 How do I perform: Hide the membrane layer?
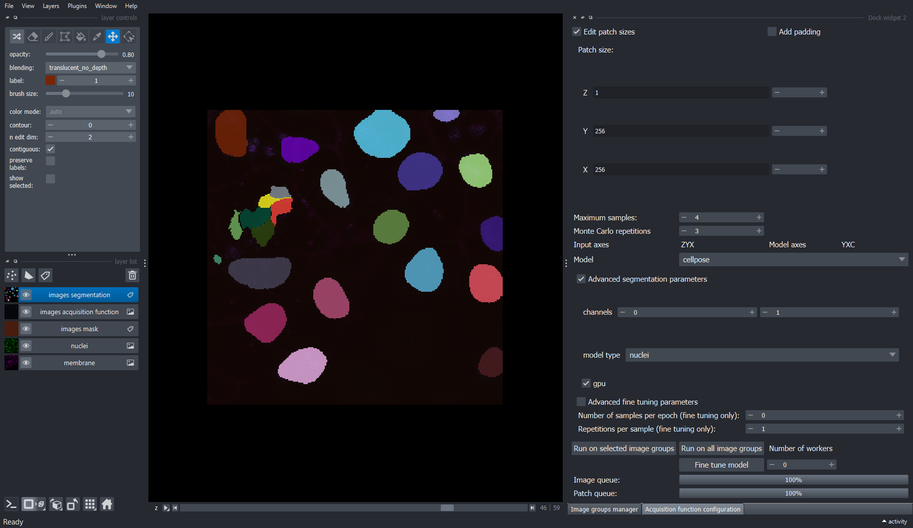[x=26, y=363]
